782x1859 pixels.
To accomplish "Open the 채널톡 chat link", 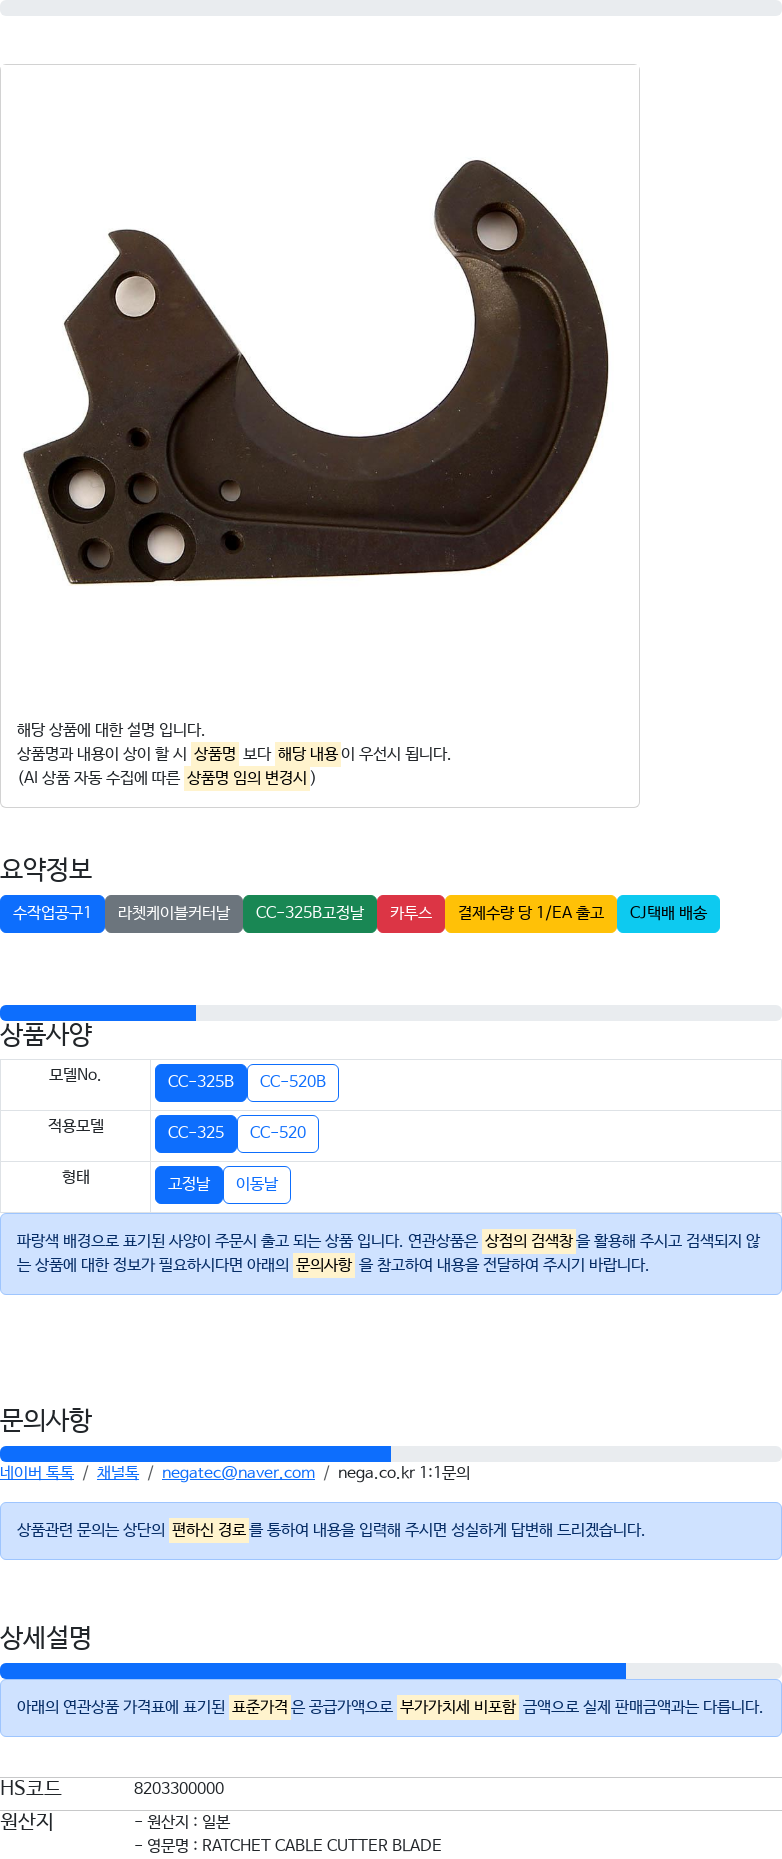I will pyautogui.click(x=118, y=1472).
